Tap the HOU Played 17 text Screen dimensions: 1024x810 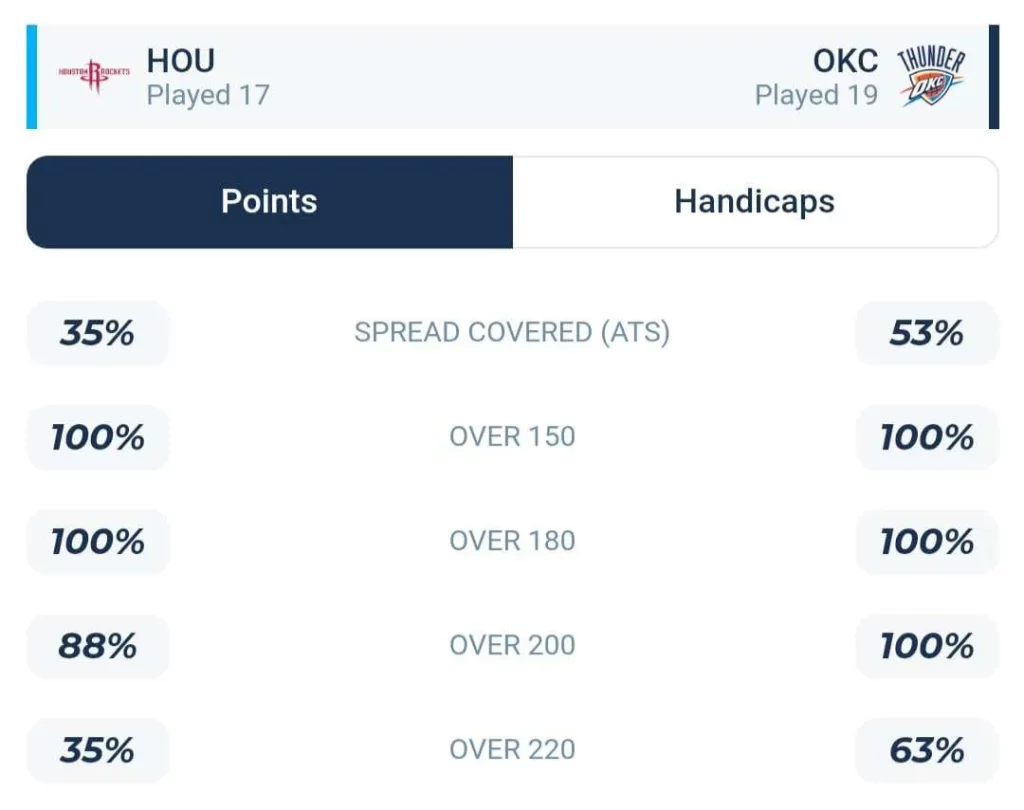point(208,95)
